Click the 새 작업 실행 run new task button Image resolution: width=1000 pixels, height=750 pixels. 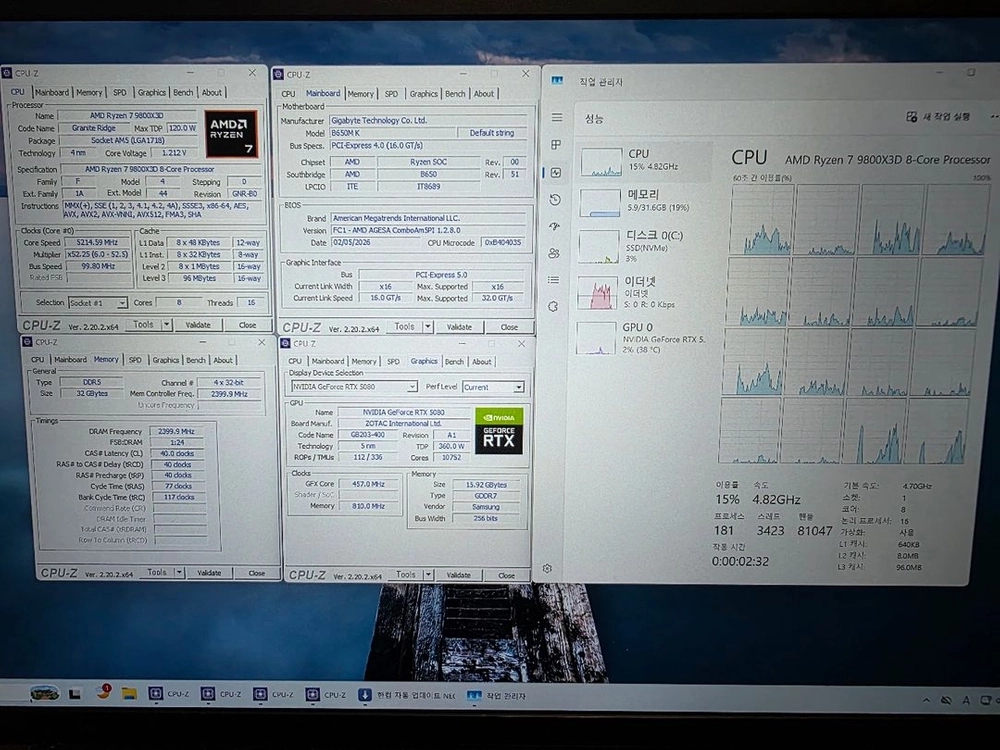click(938, 117)
